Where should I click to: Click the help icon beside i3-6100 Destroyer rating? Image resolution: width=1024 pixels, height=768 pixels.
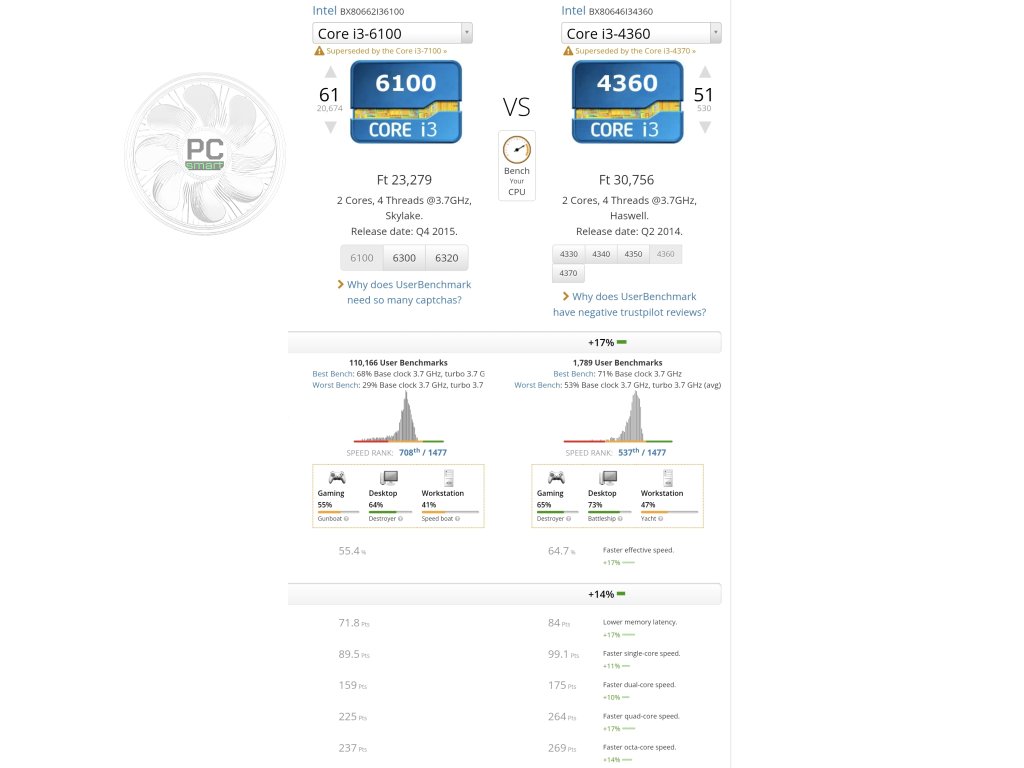coord(400,519)
